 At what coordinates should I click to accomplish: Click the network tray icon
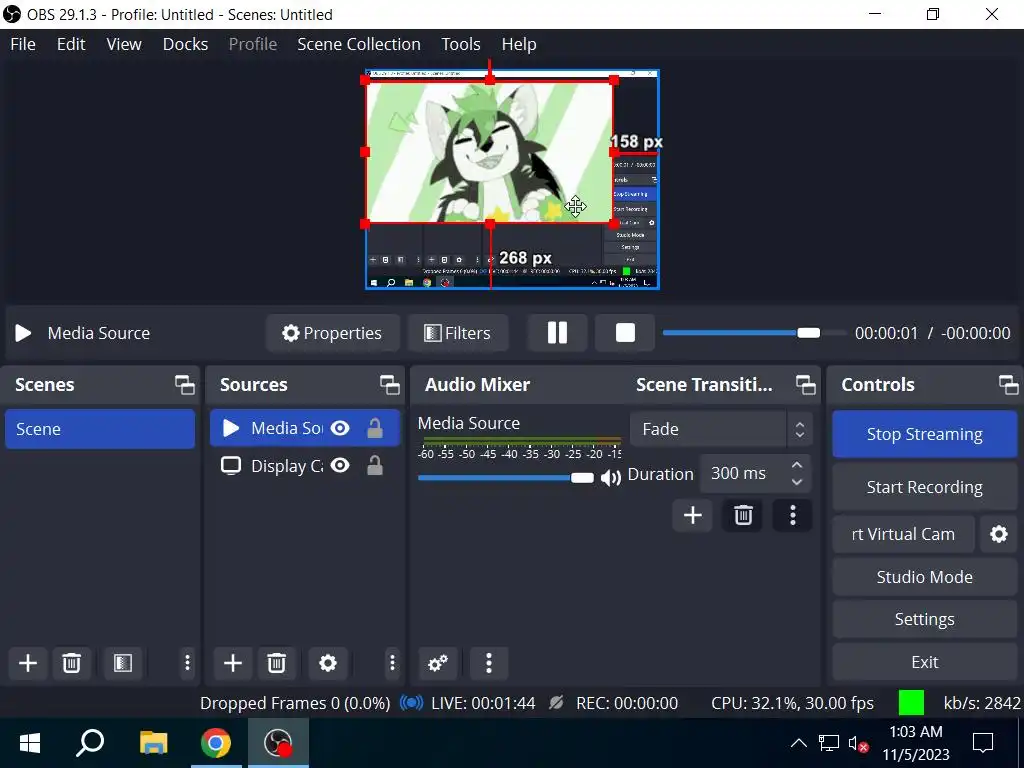pyautogui.click(x=829, y=743)
